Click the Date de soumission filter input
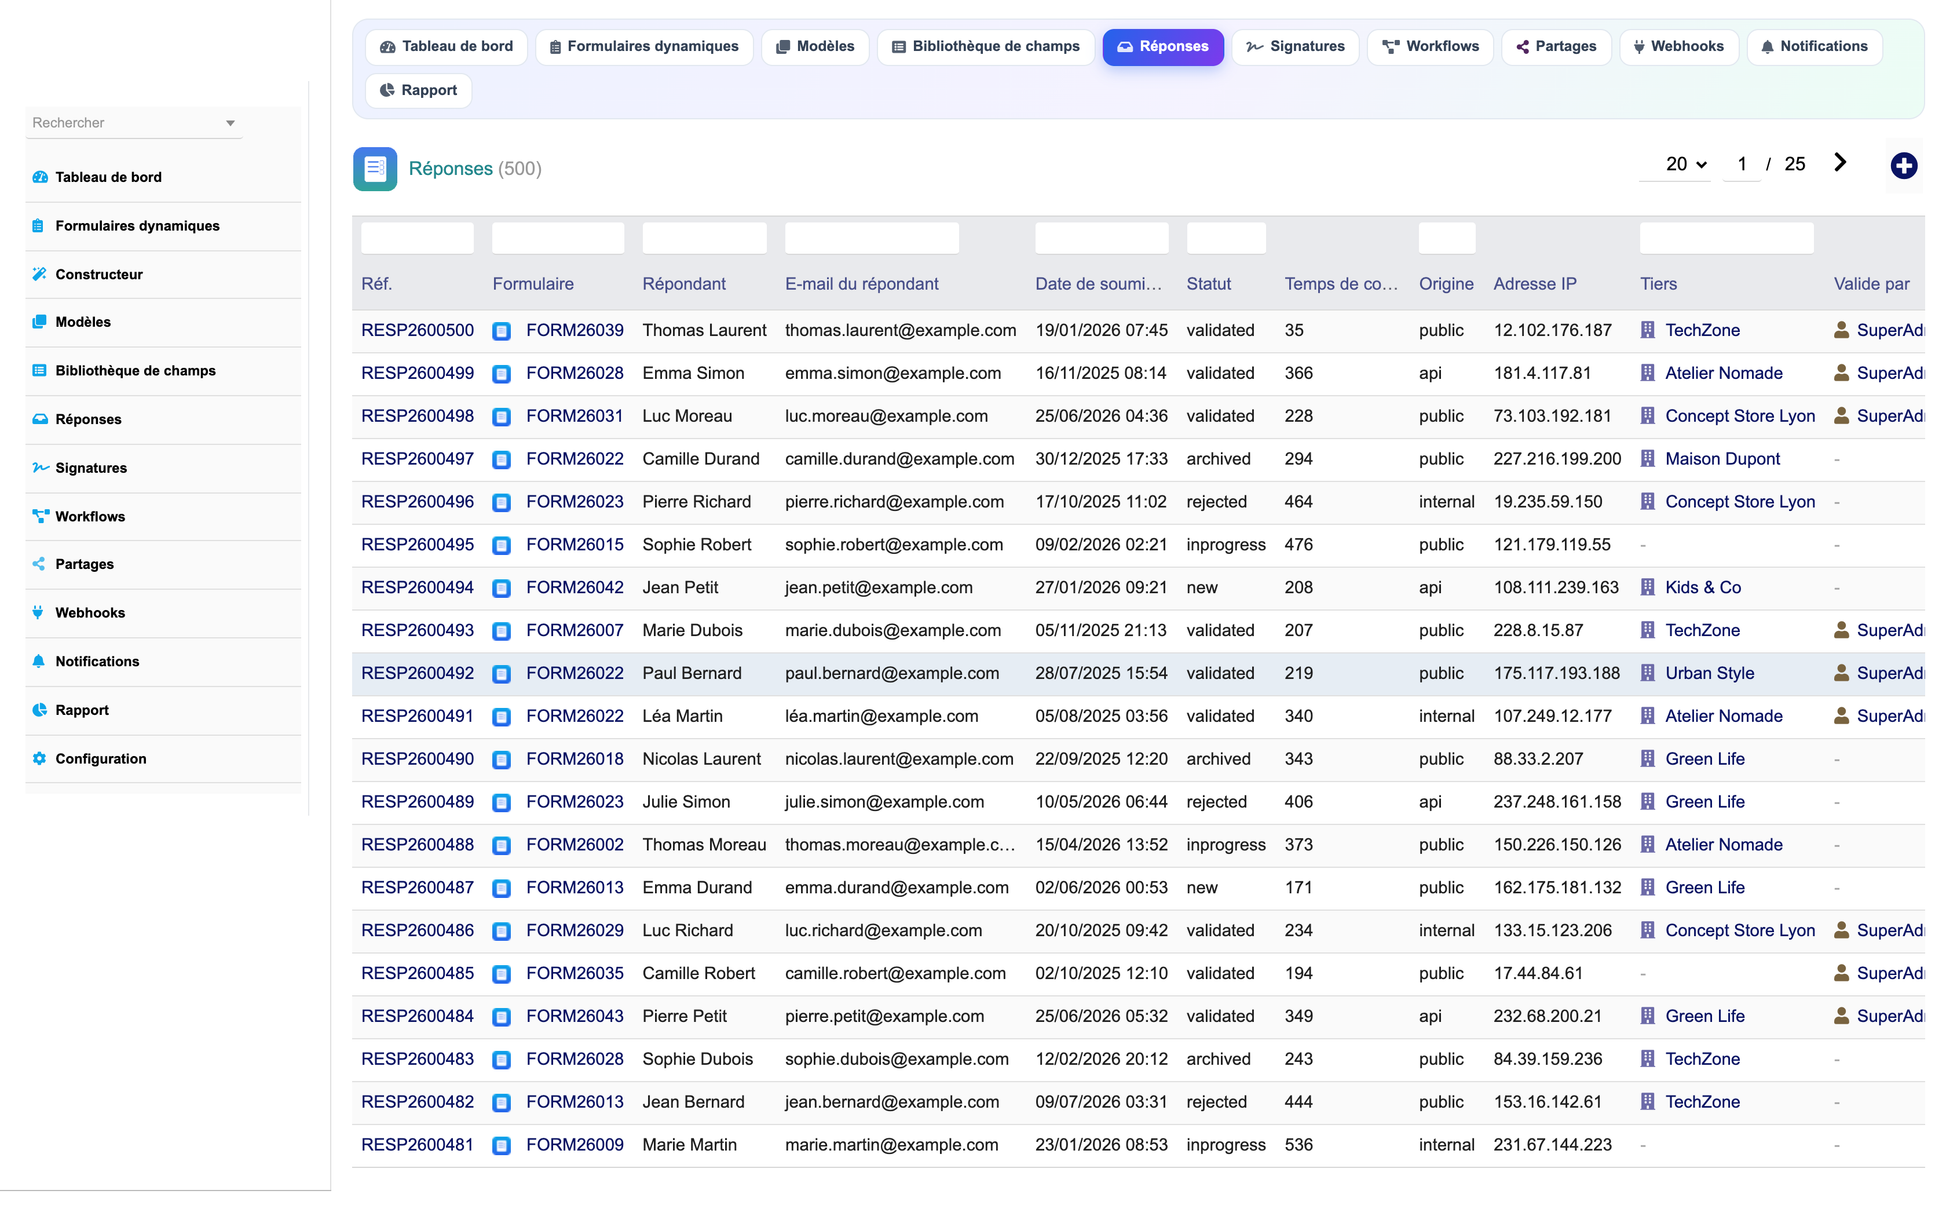Viewport: 1946px width, 1205px height. pyautogui.click(x=1102, y=238)
